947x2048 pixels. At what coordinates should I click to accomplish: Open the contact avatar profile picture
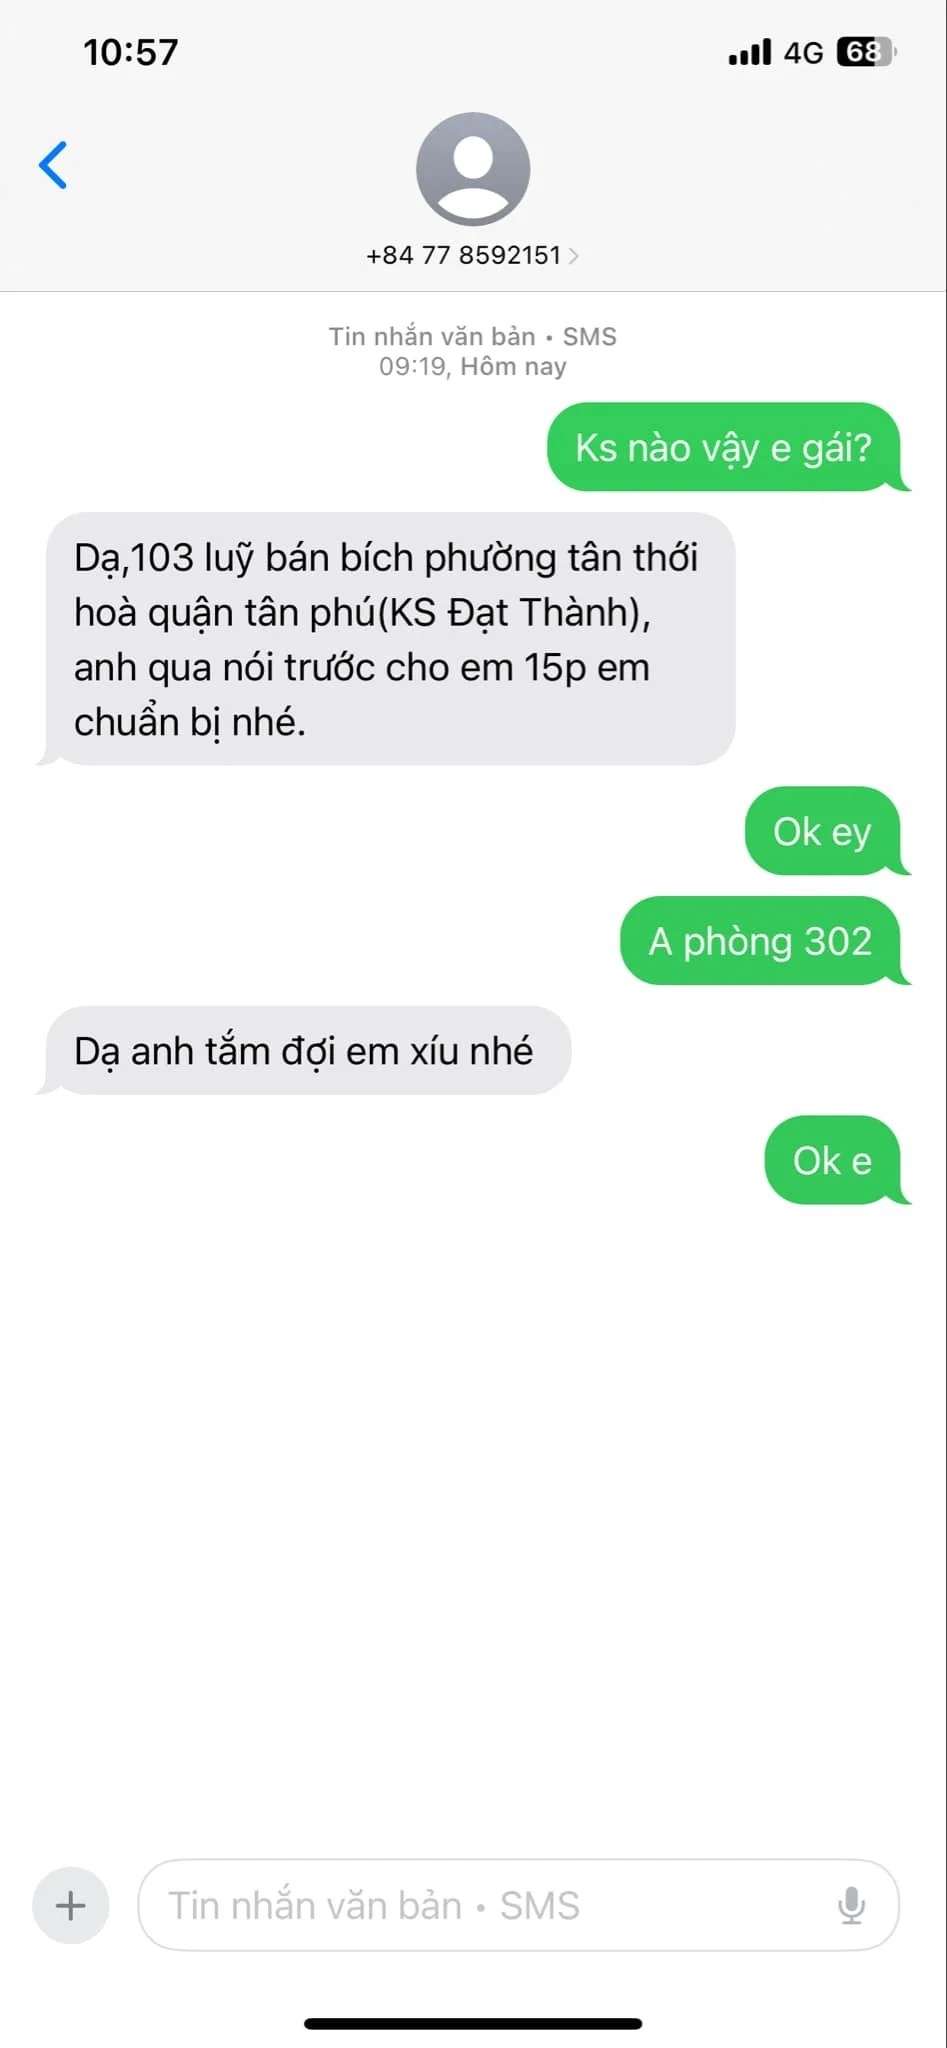(473, 169)
